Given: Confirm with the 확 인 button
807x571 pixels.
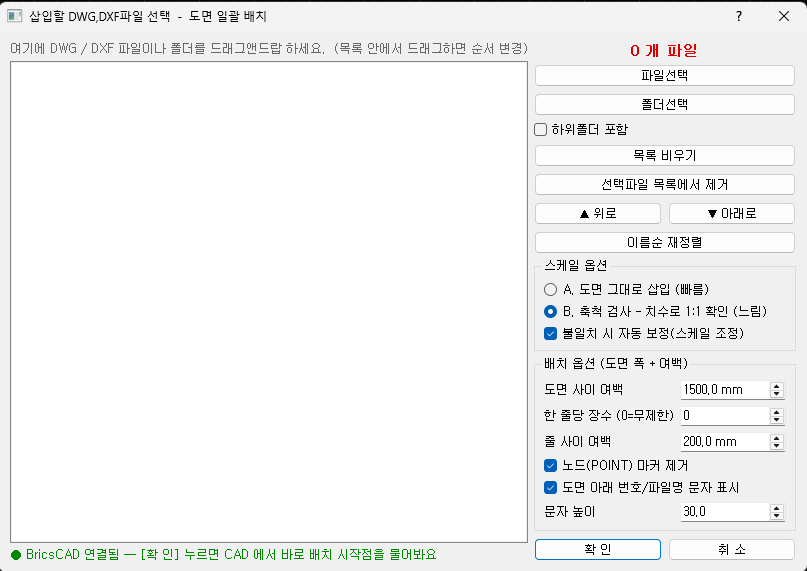Looking at the screenshot, I should [598, 549].
